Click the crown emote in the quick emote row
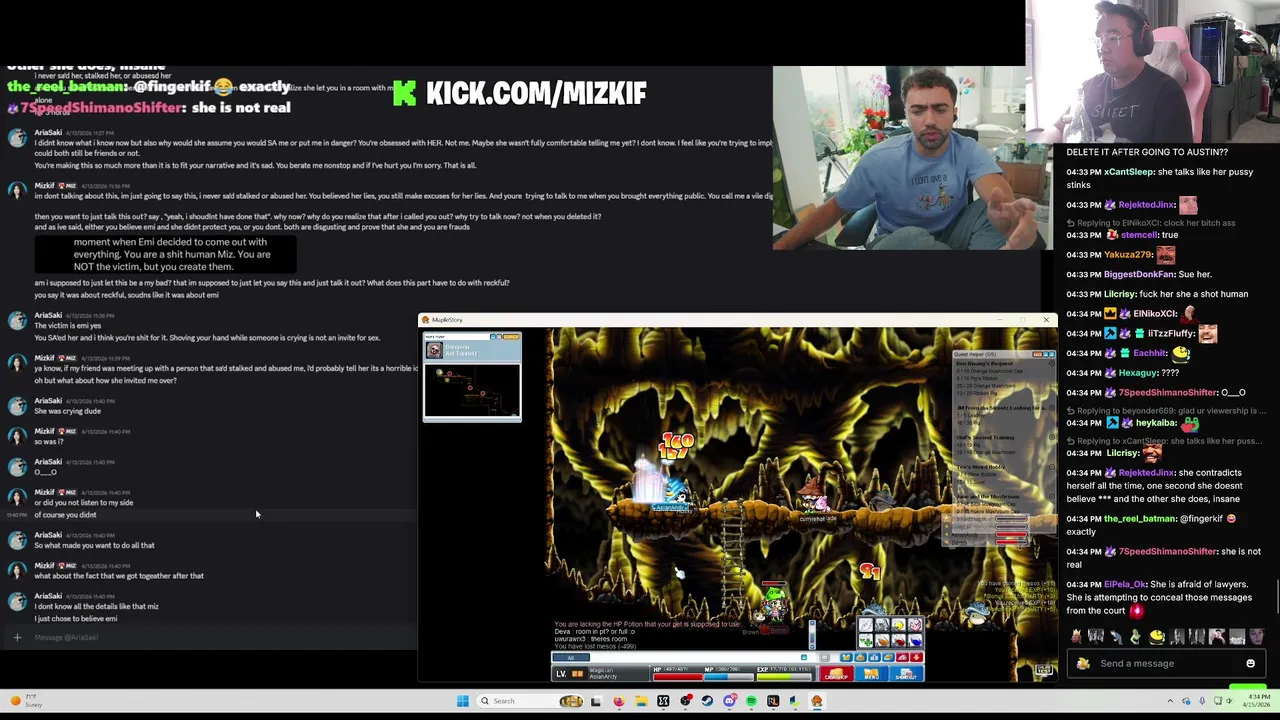The height and width of the screenshot is (720, 1280). pos(1077,636)
